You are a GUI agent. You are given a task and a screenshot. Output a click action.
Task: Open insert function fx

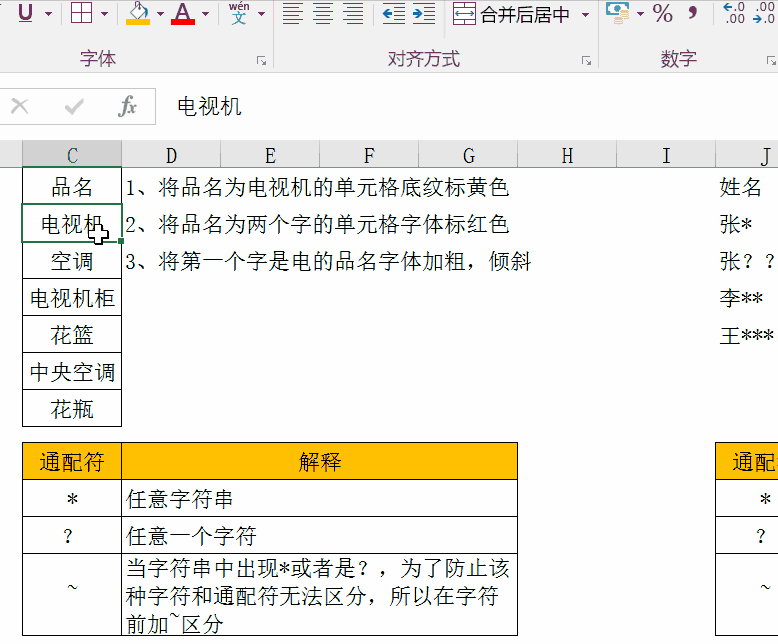tap(128, 106)
